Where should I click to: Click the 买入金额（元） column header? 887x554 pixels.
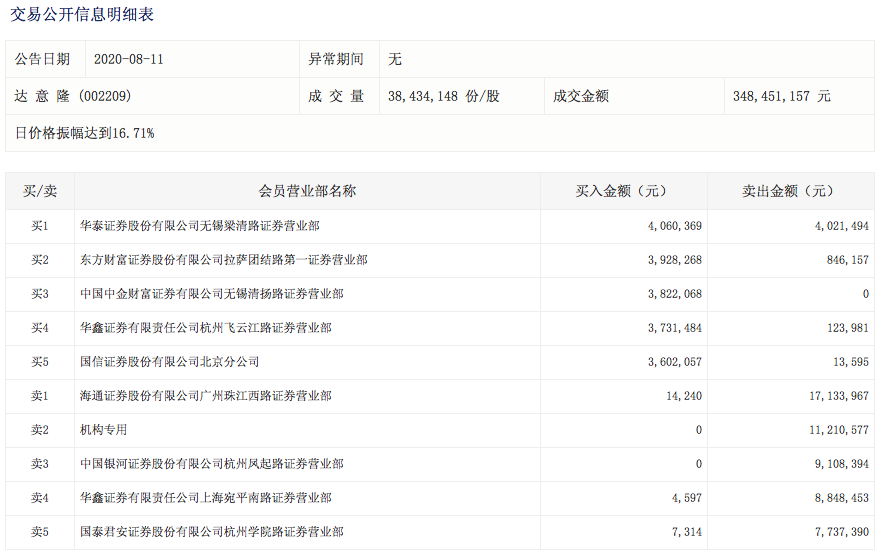[x=623, y=191]
